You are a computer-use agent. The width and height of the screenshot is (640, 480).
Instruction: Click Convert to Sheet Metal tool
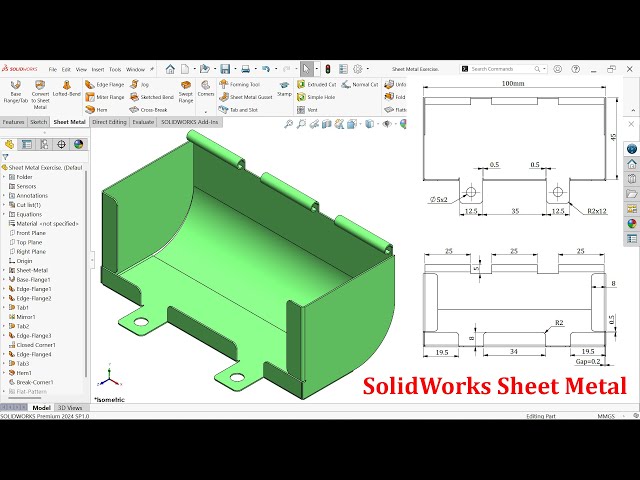pyautogui.click(x=40, y=95)
